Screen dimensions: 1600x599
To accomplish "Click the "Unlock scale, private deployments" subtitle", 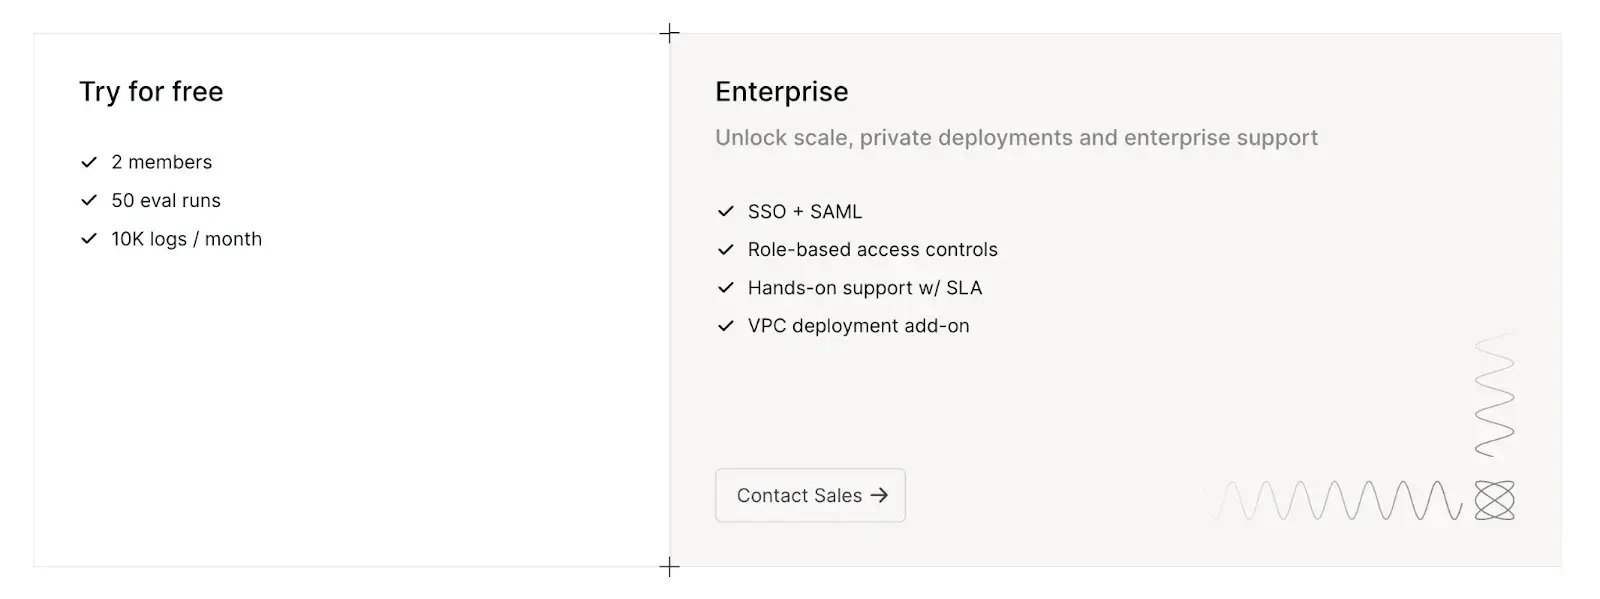I will 1016,138.
